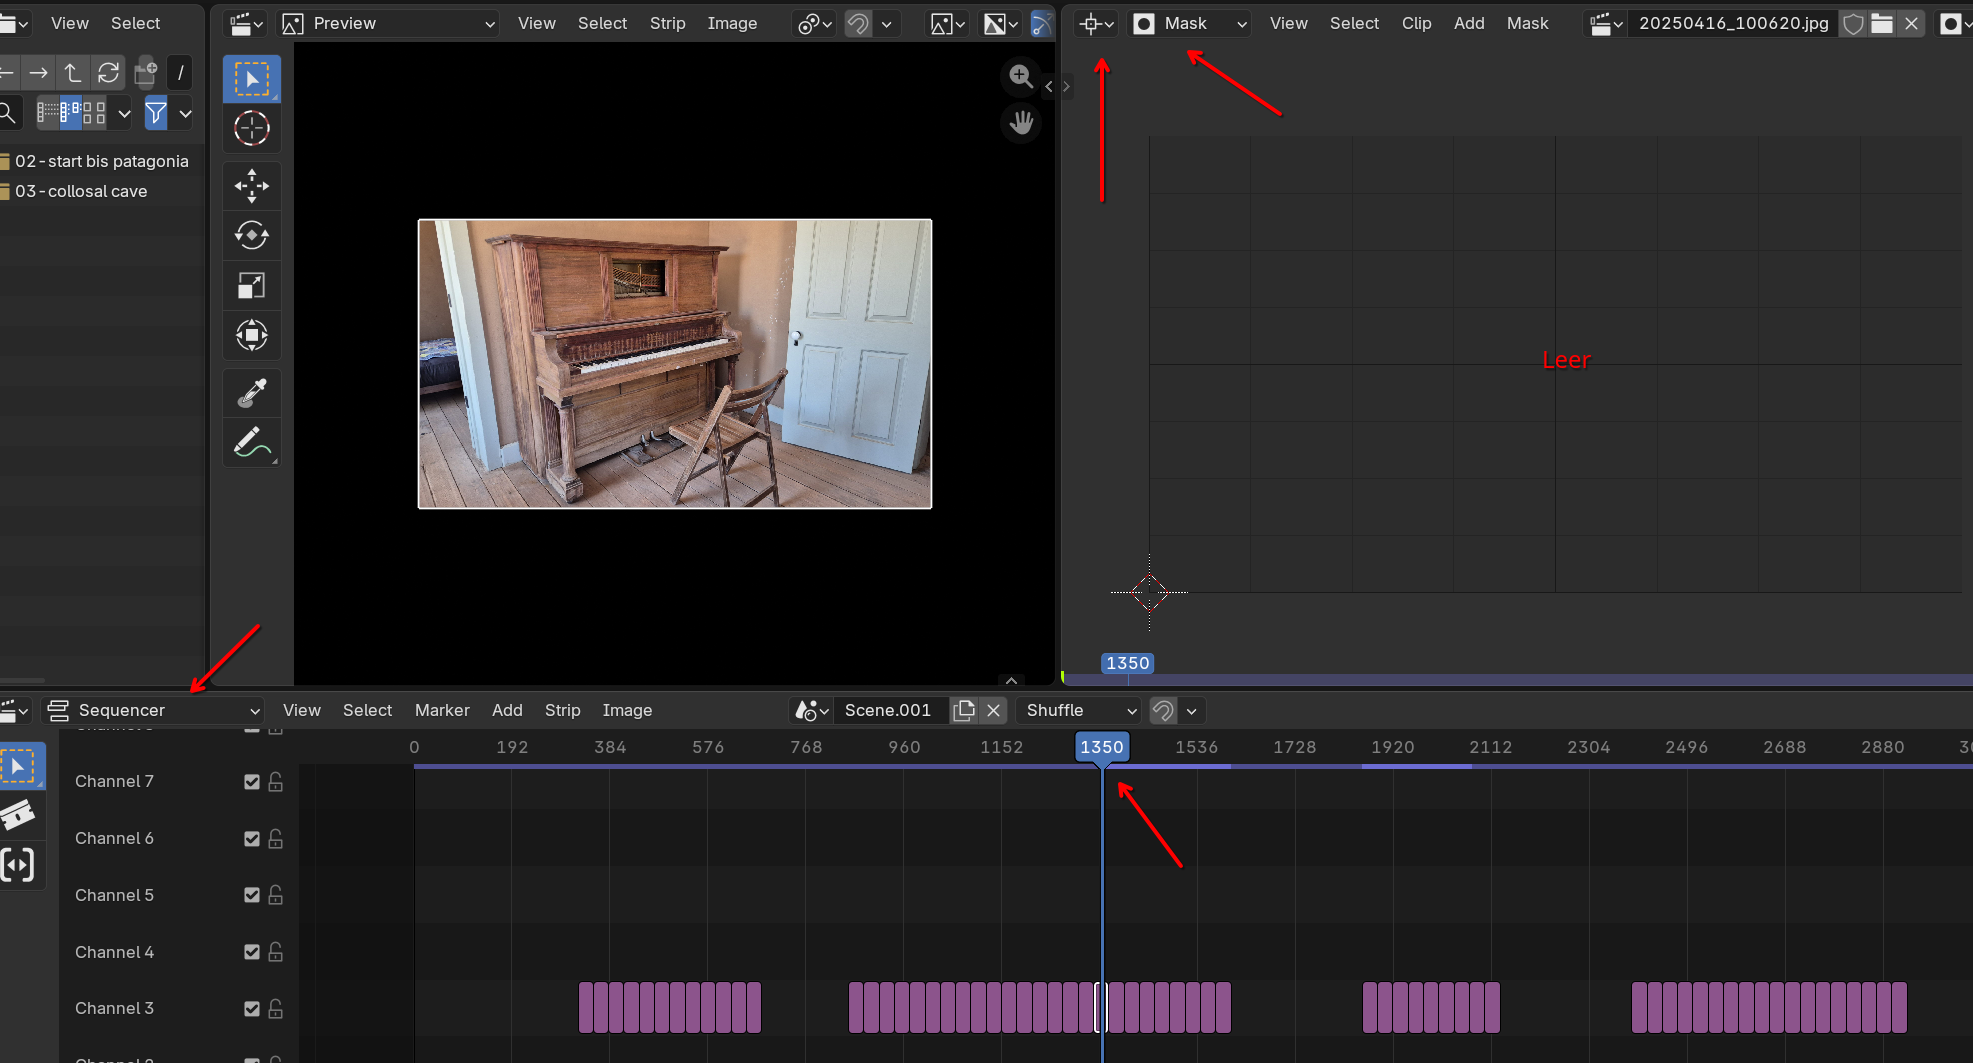
Task: Click the 1350 playhead marker in Sequencer
Action: pos(1102,747)
